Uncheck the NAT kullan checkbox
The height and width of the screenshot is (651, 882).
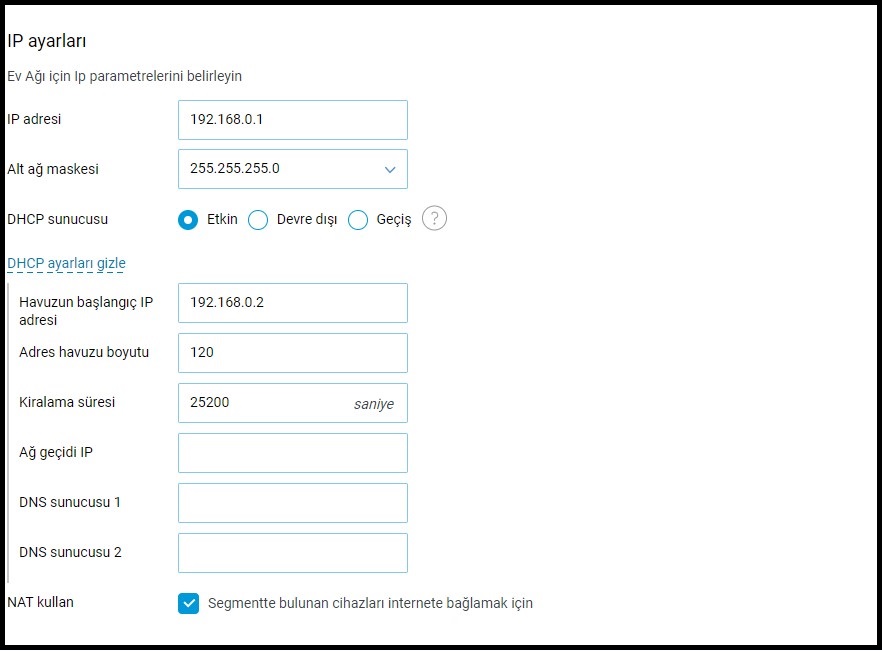(x=189, y=603)
